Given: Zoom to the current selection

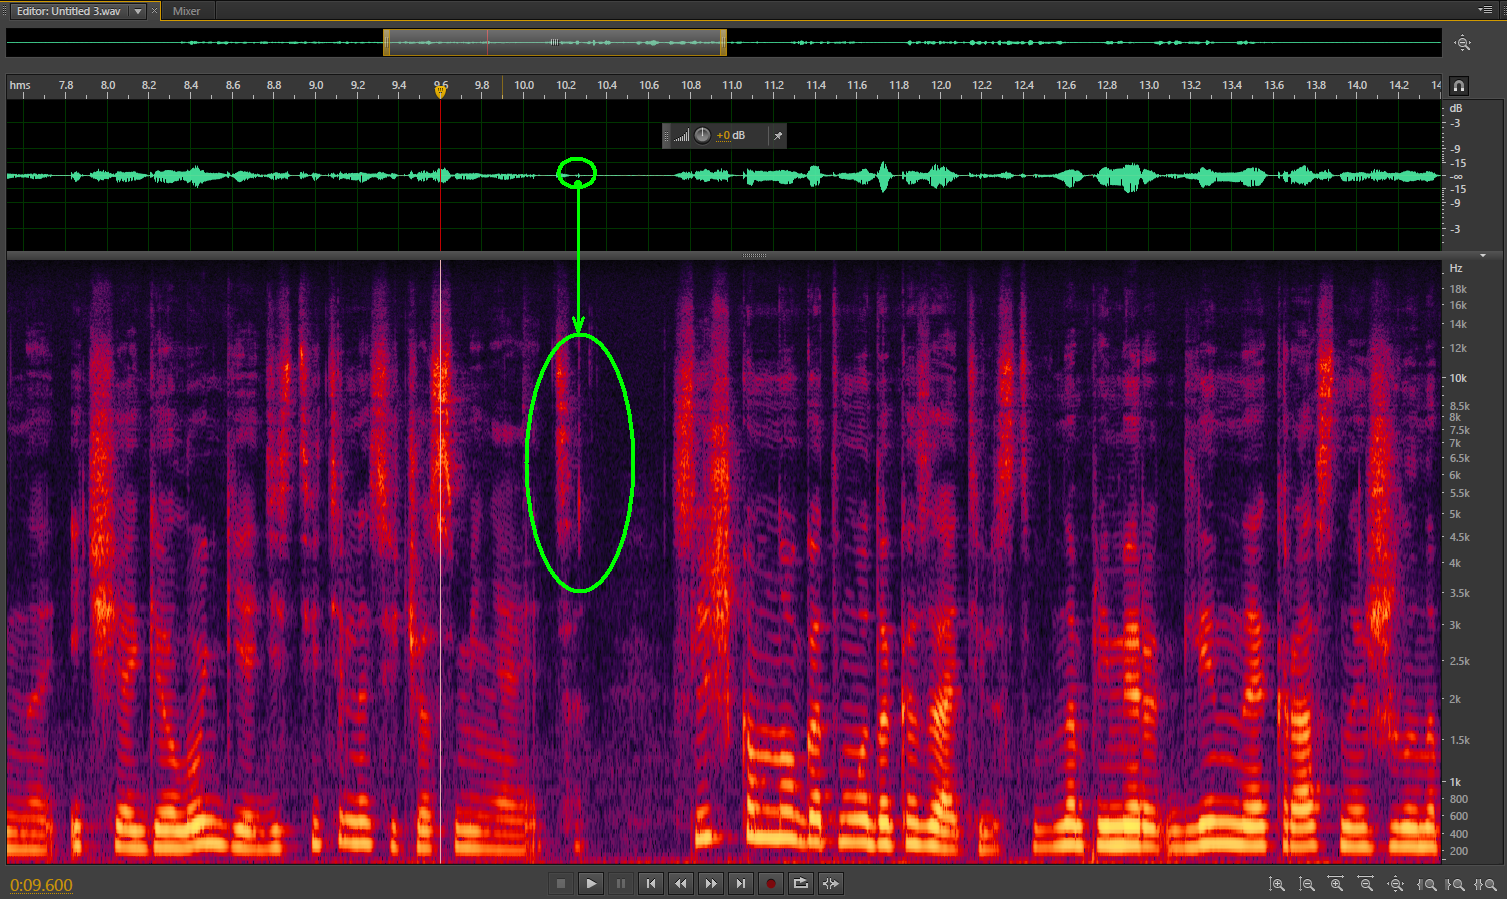Looking at the screenshot, I should pos(1485,884).
